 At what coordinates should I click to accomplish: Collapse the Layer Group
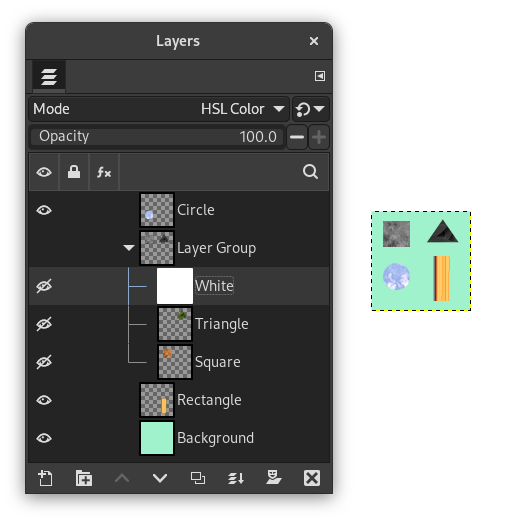[x=129, y=248]
